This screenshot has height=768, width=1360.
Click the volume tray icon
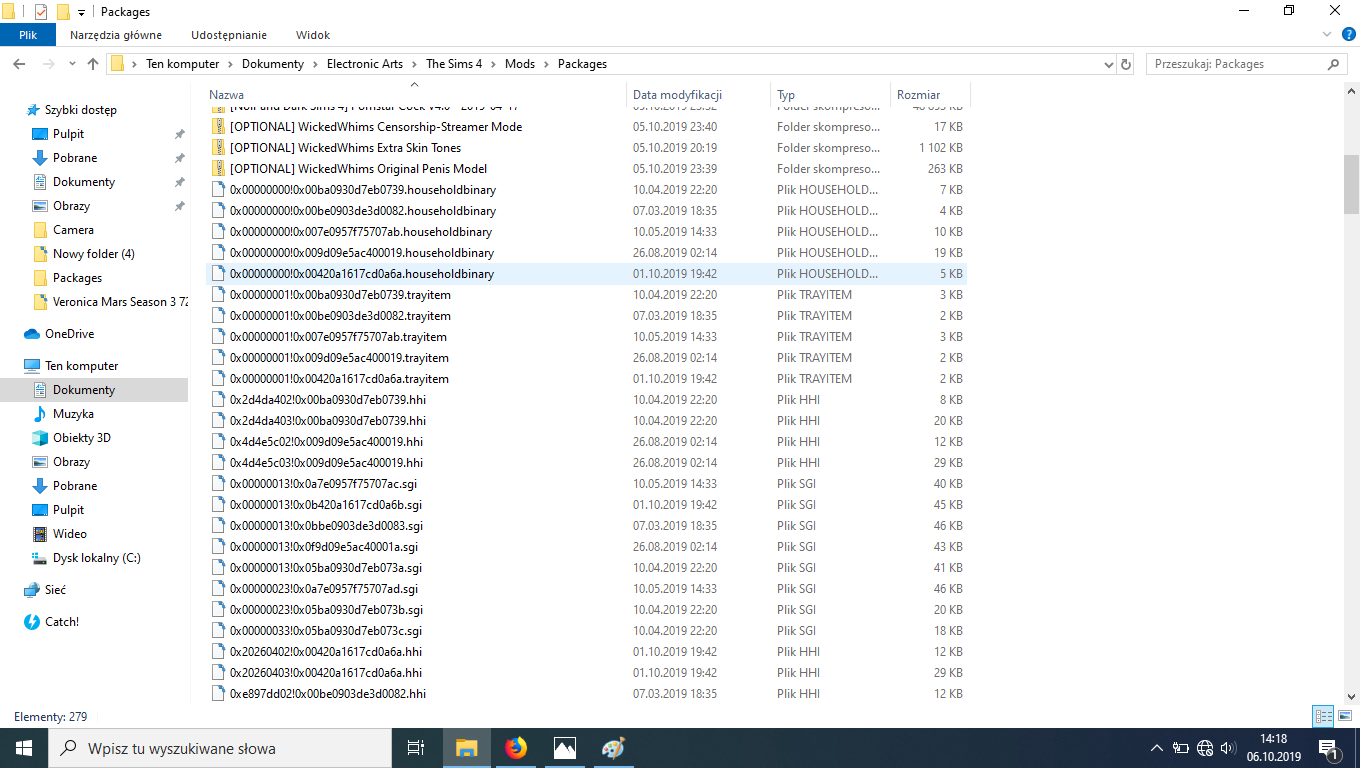[1227, 748]
